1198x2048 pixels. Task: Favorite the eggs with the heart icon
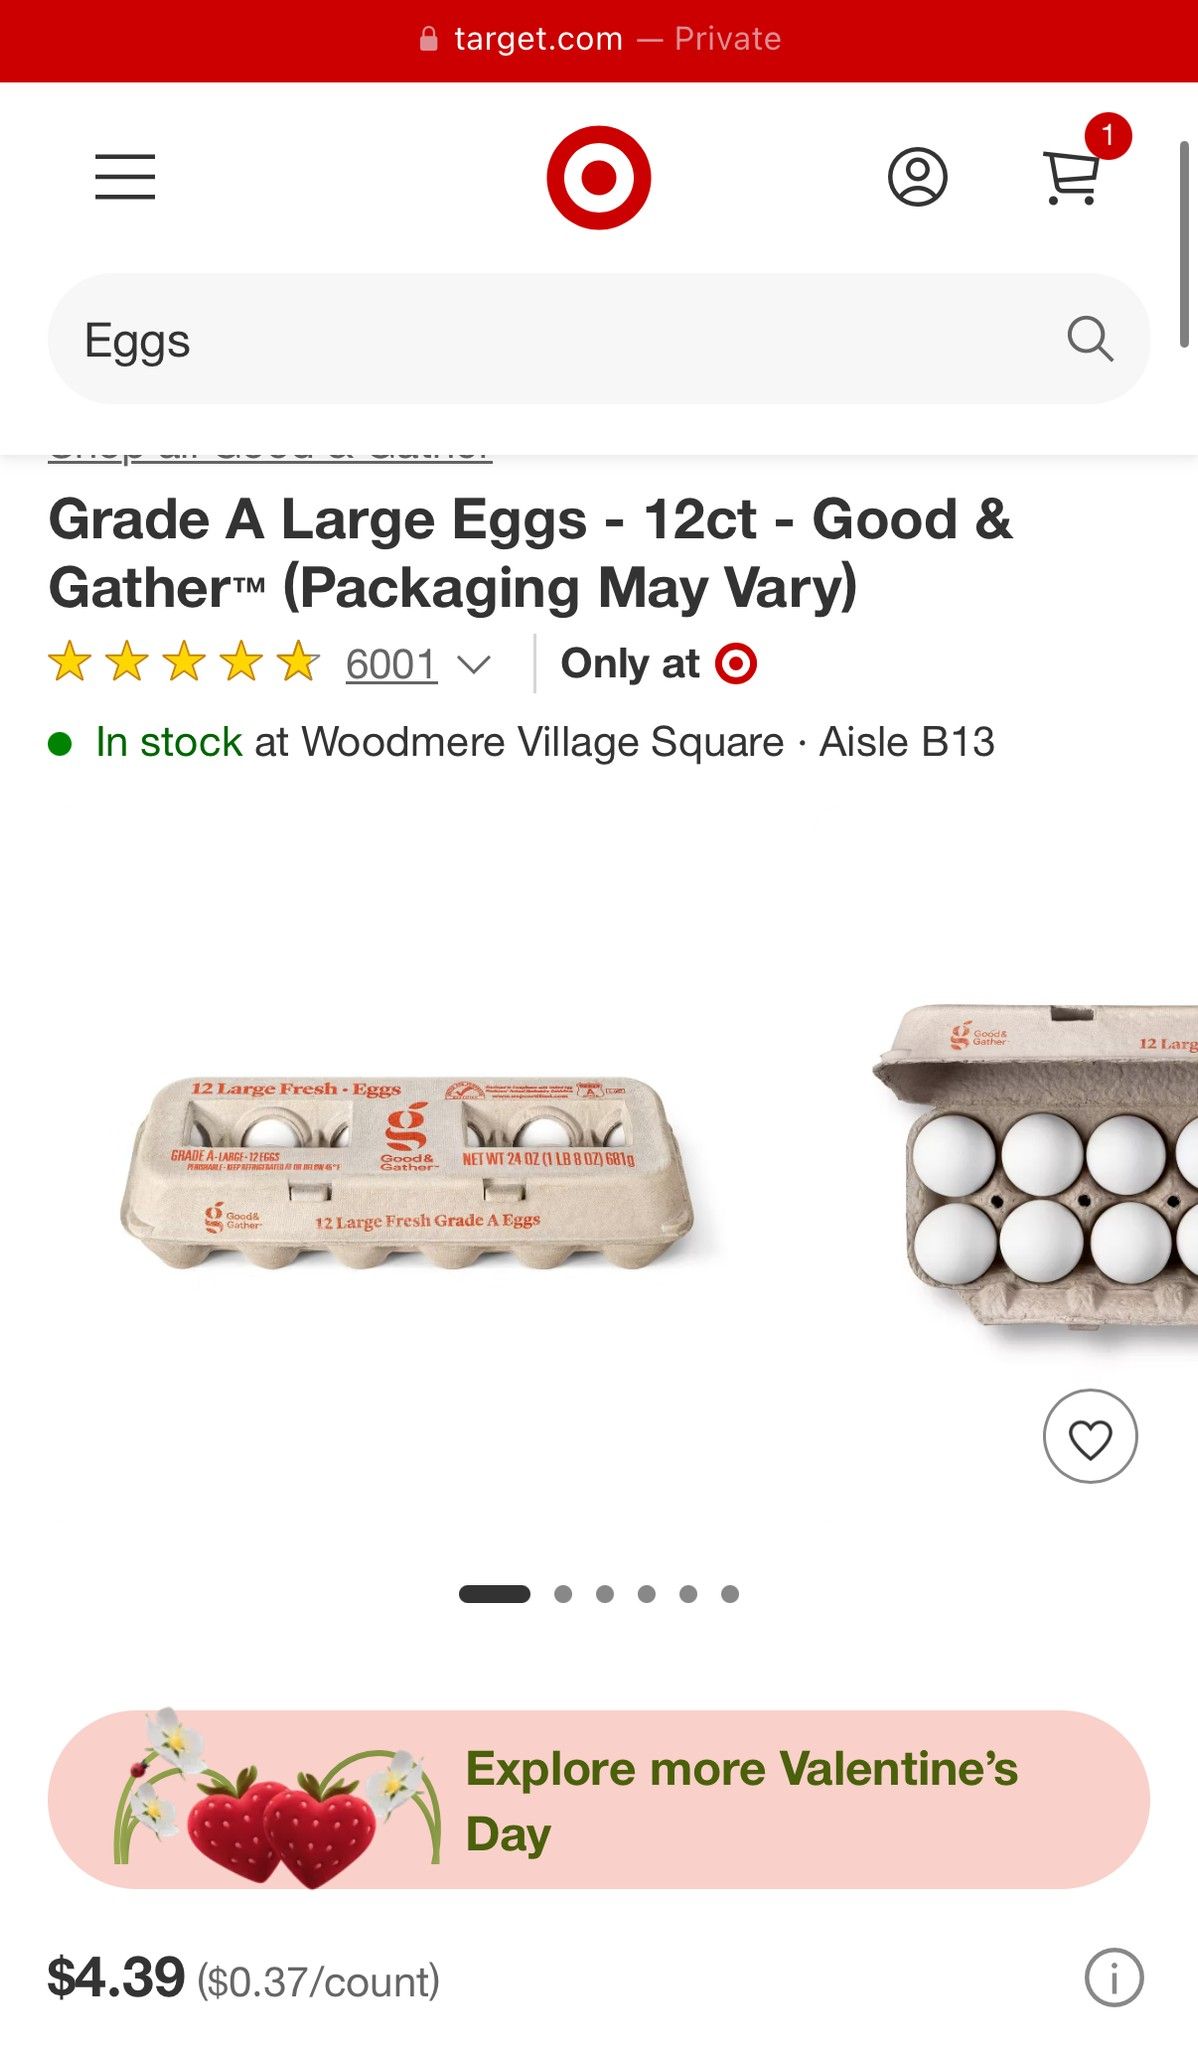click(x=1090, y=1436)
